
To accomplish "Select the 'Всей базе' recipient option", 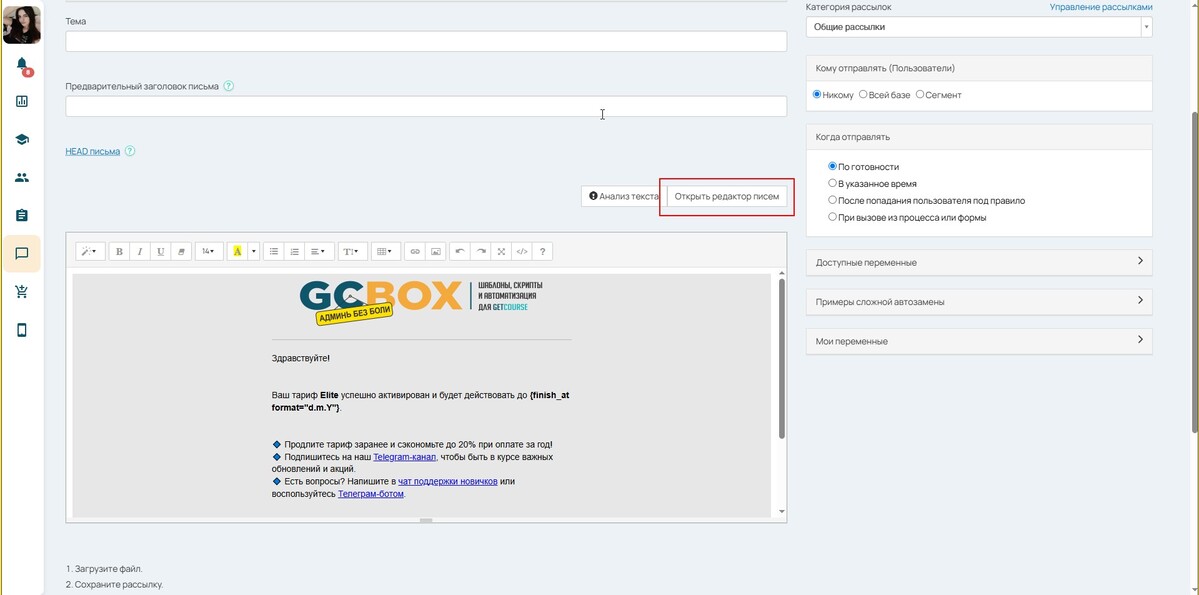I will click(x=863, y=95).
